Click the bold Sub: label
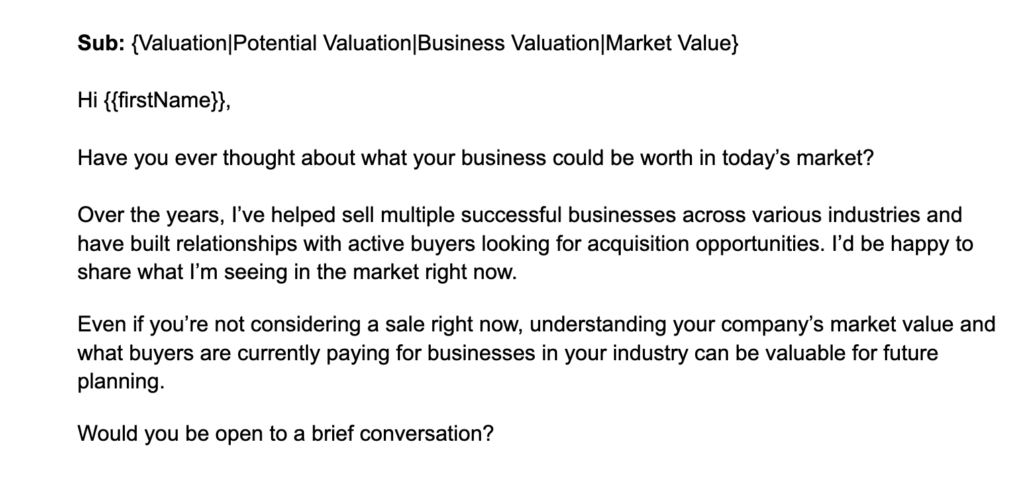The width and height of the screenshot is (1024, 479). (101, 44)
